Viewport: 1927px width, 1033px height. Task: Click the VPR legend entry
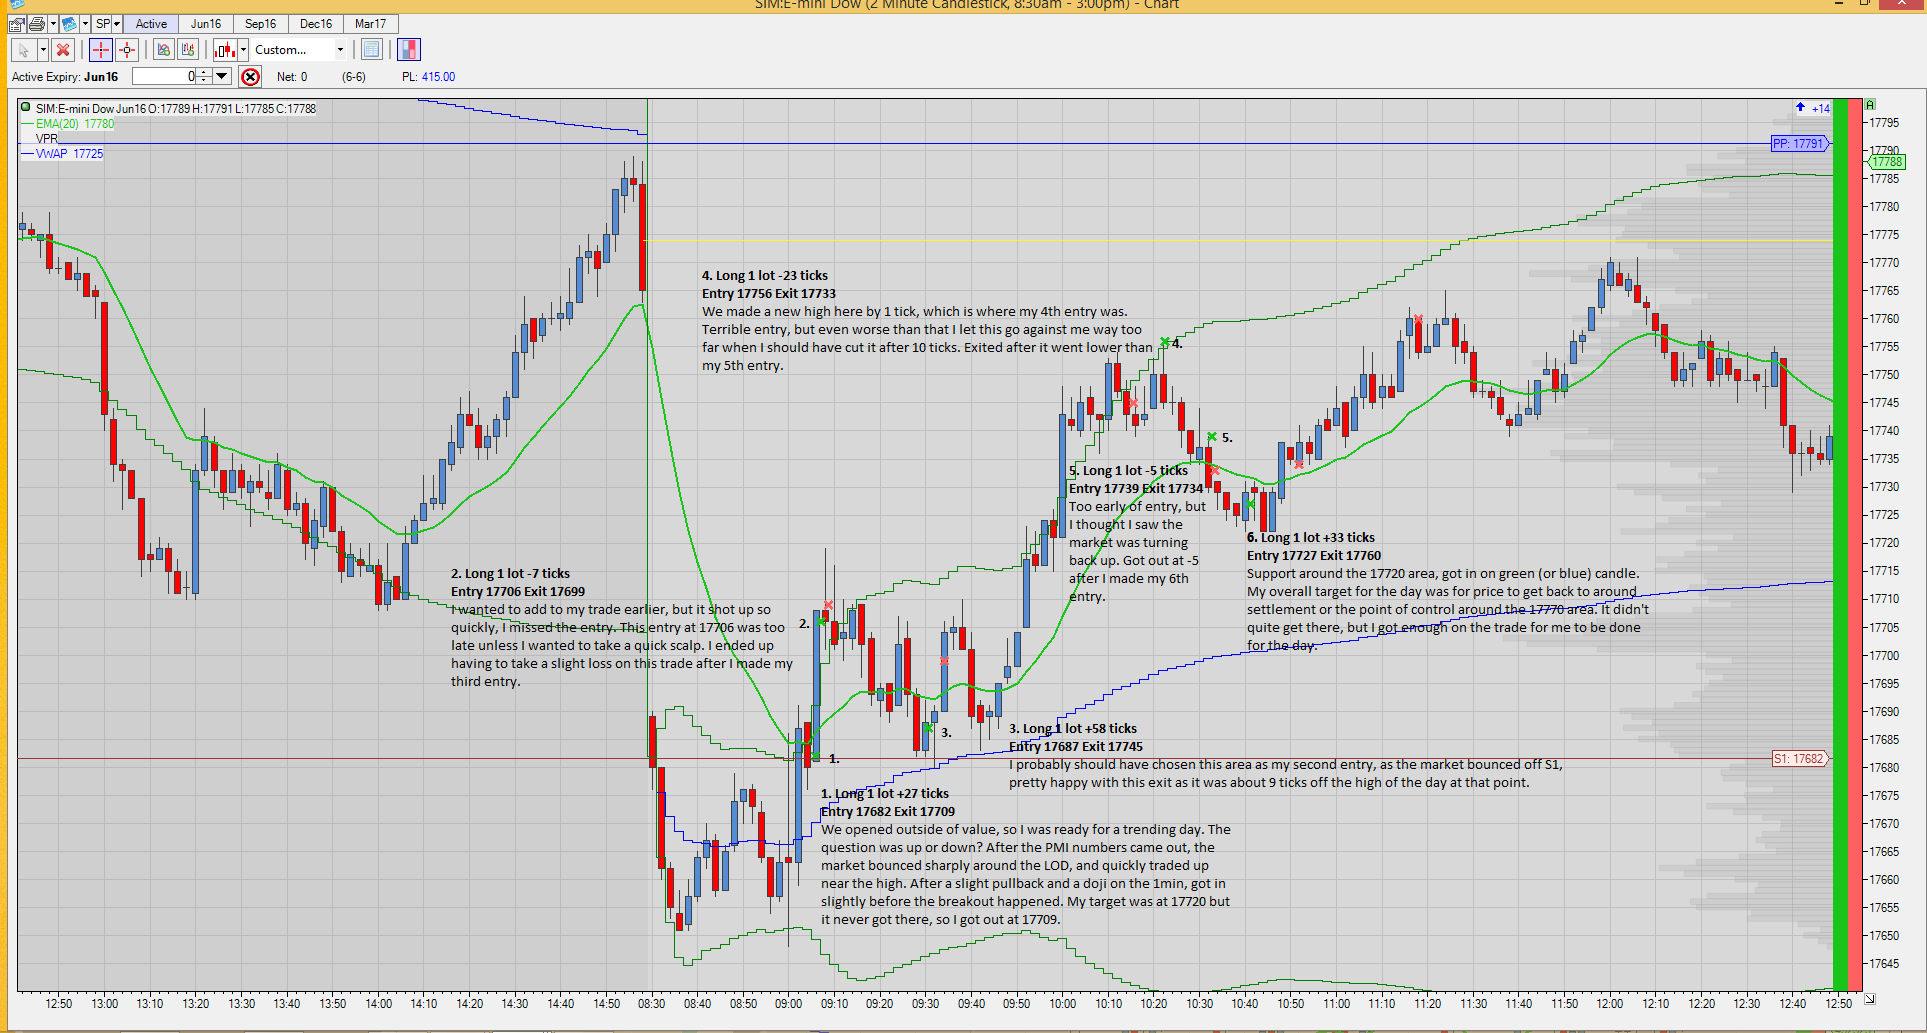pos(47,139)
